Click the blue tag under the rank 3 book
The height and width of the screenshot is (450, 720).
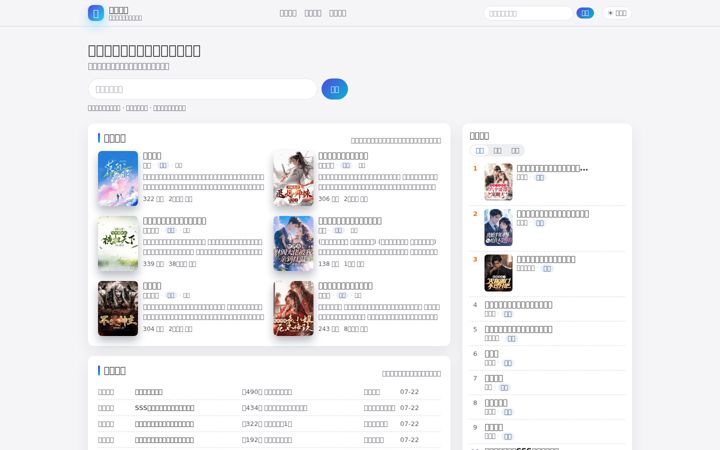(547, 269)
